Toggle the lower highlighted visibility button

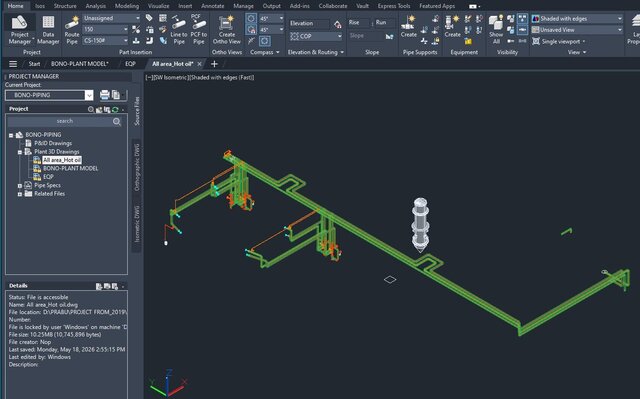522,30
